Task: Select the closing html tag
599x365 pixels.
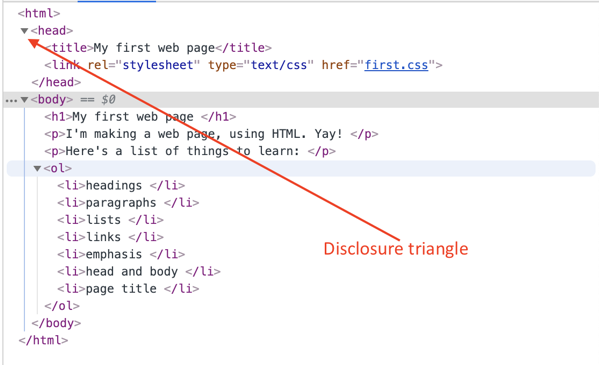Action: 43,340
